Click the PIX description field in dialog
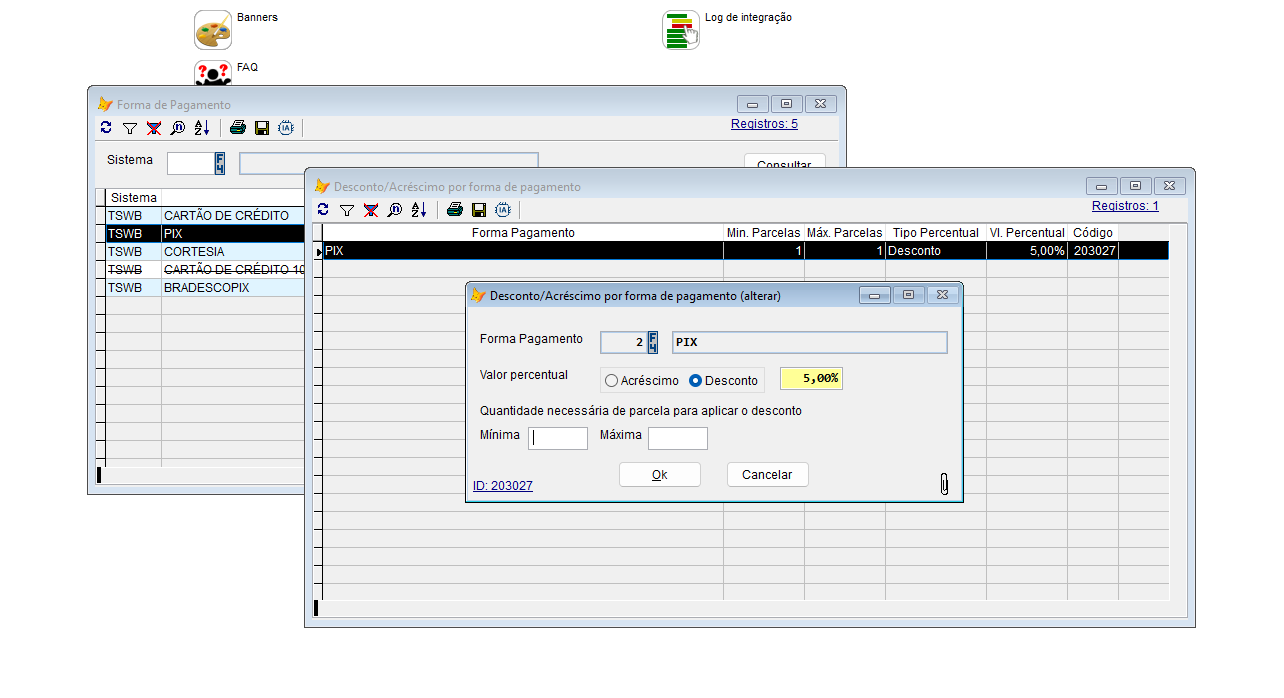The width and height of the screenshot is (1284, 698). (810, 343)
